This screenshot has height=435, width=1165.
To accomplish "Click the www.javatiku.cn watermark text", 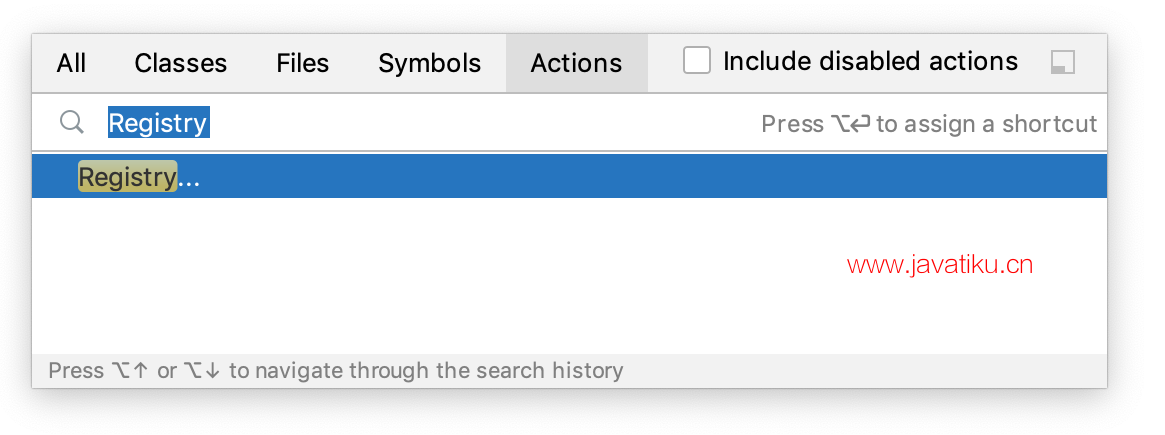I will pos(940,265).
